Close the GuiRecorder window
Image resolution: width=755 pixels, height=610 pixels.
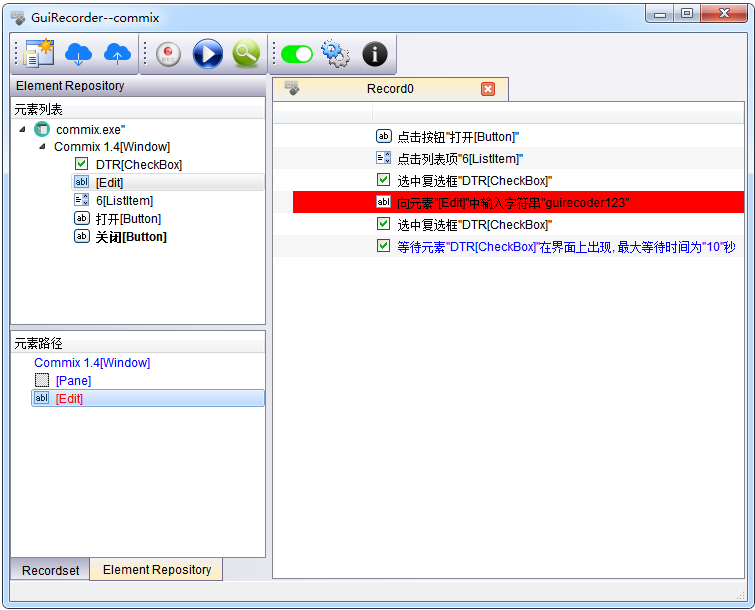click(724, 14)
